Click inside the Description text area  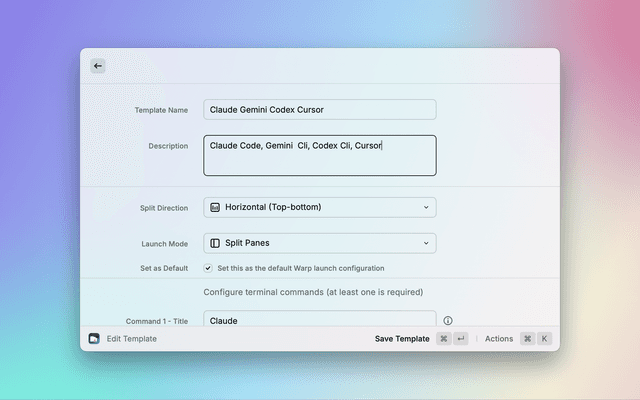[320, 157]
